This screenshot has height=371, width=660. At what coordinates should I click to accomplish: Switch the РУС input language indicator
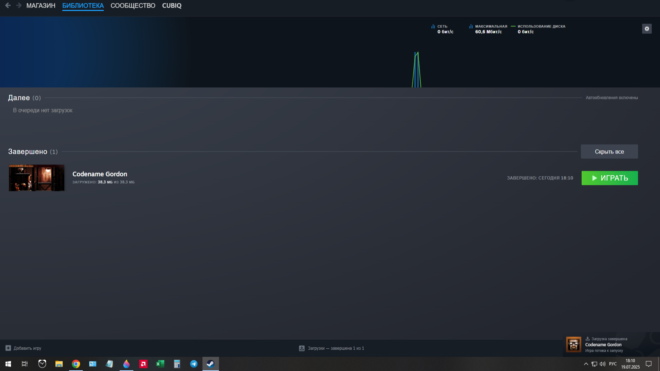[x=613, y=364]
